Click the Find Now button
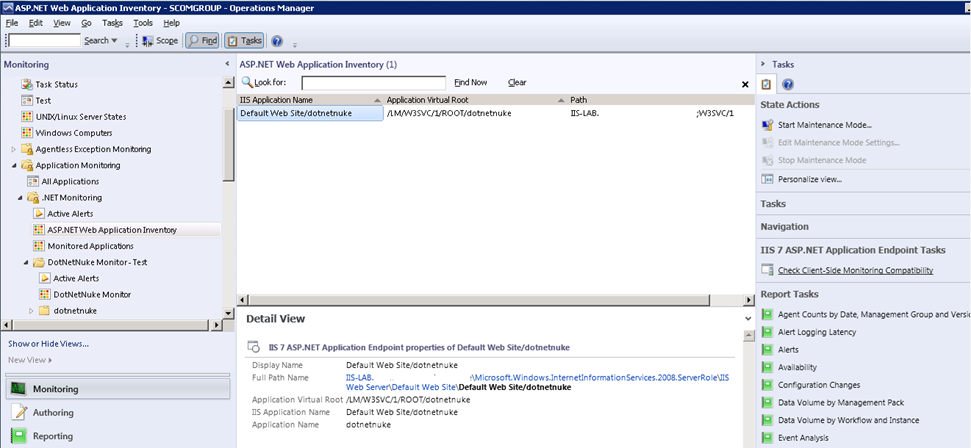 [x=471, y=82]
